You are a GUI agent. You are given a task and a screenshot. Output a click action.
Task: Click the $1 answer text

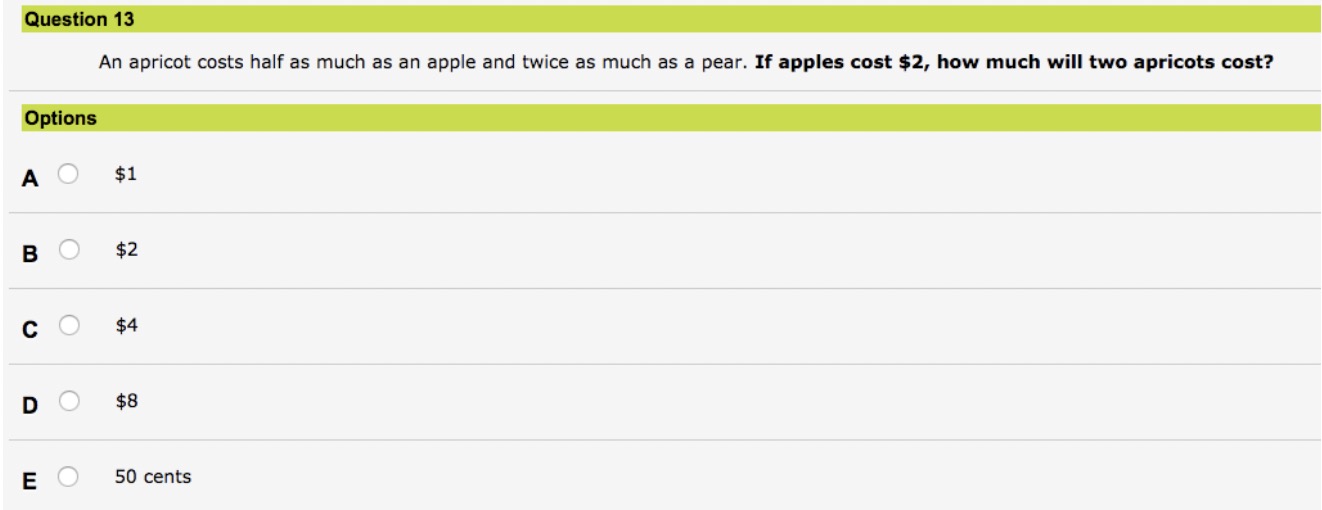point(125,174)
